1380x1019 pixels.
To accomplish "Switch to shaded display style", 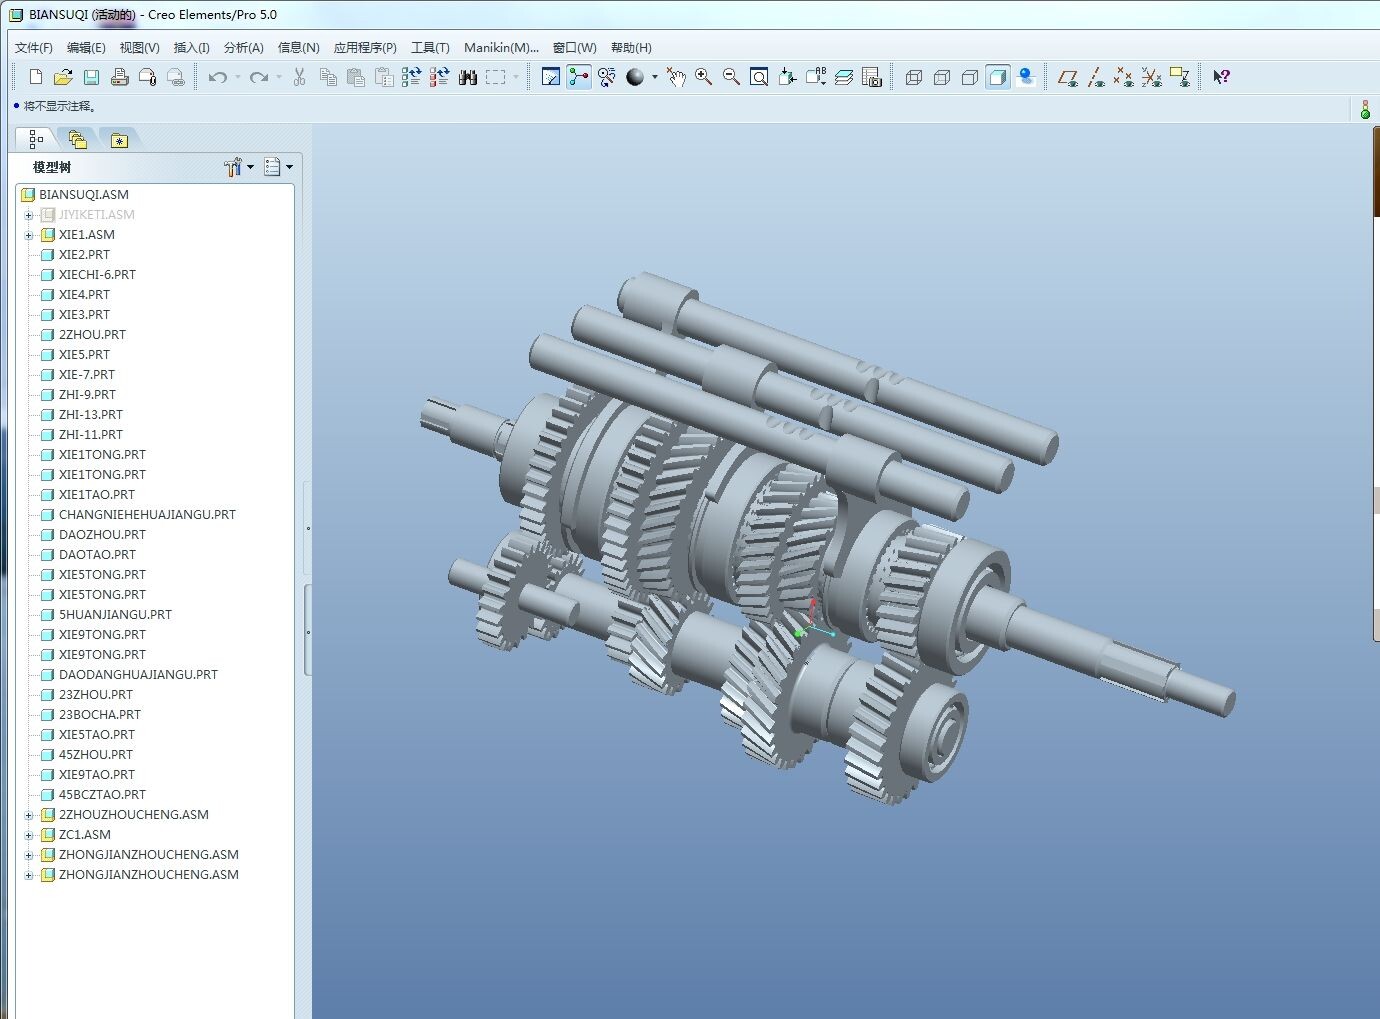I will [x=997, y=77].
